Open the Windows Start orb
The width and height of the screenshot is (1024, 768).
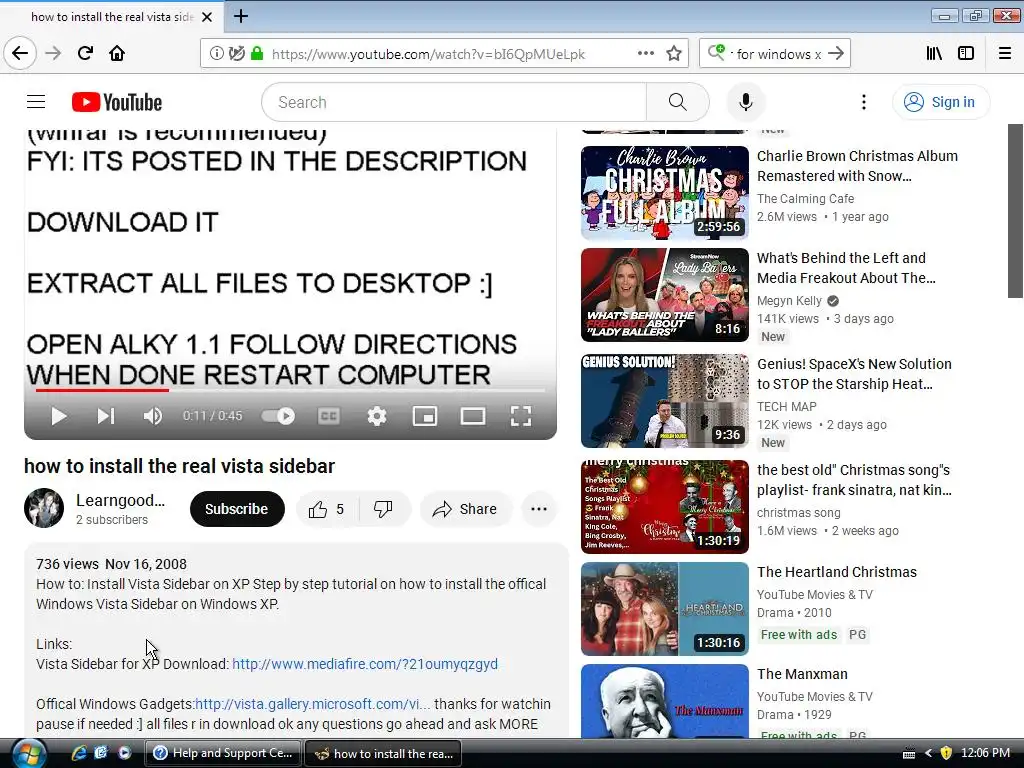(x=27, y=753)
